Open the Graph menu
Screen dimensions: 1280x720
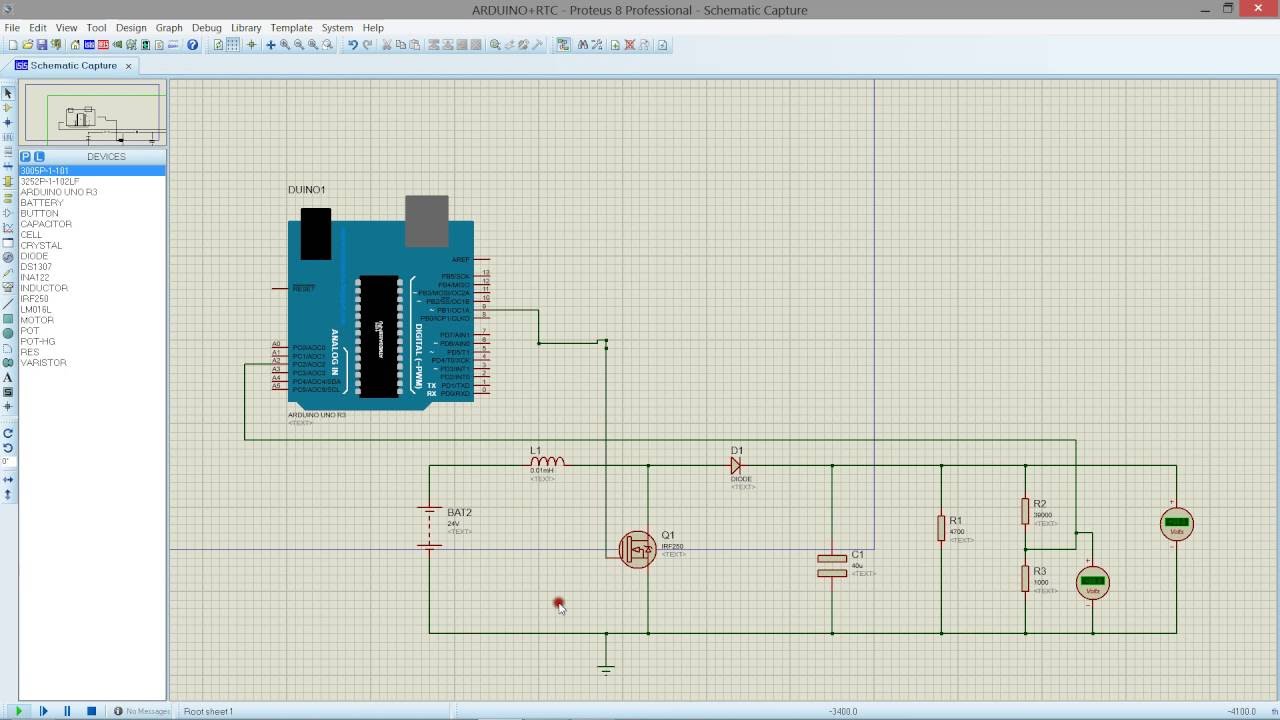click(x=169, y=28)
